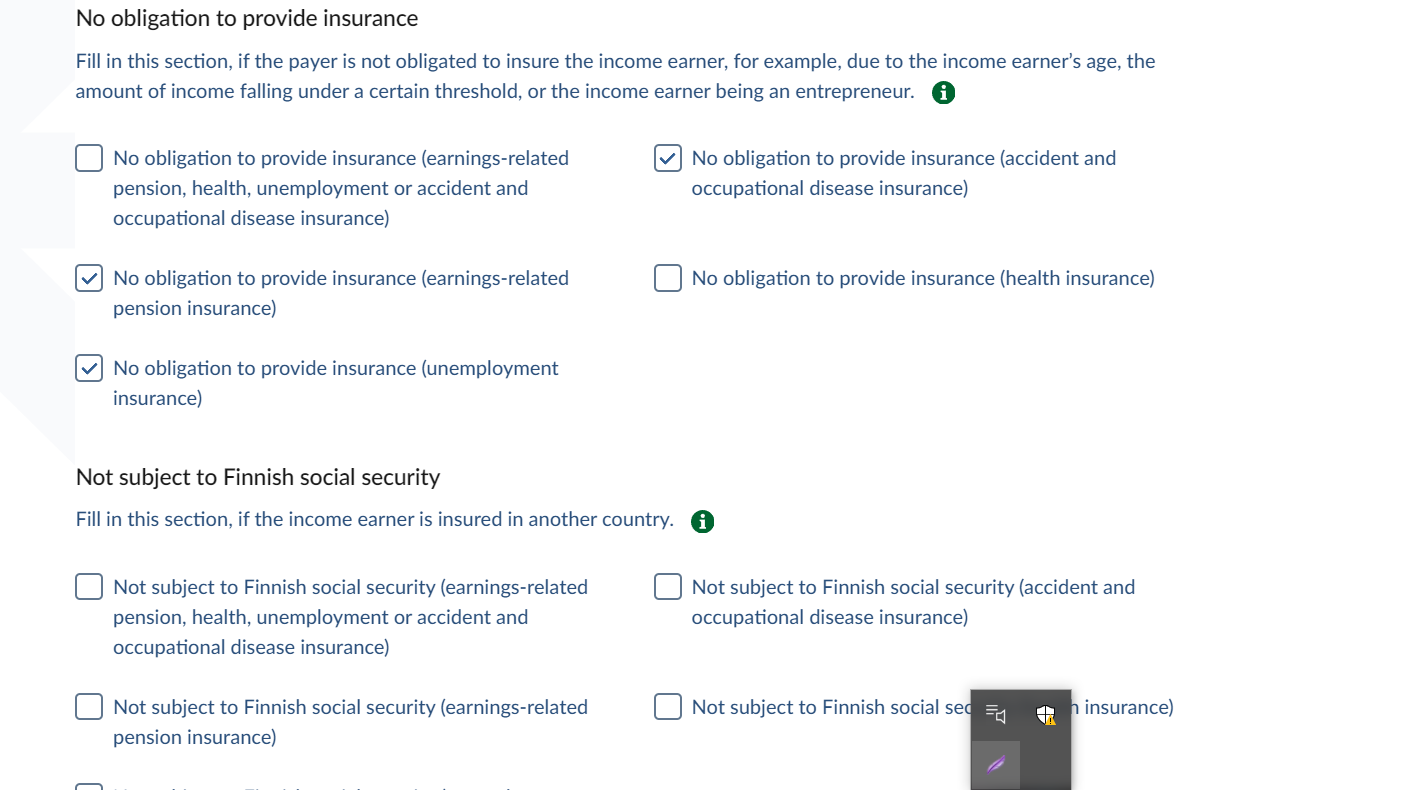1426x790 pixels.
Task: Open the speaker audio icon in tray popup
Action: pos(995,714)
